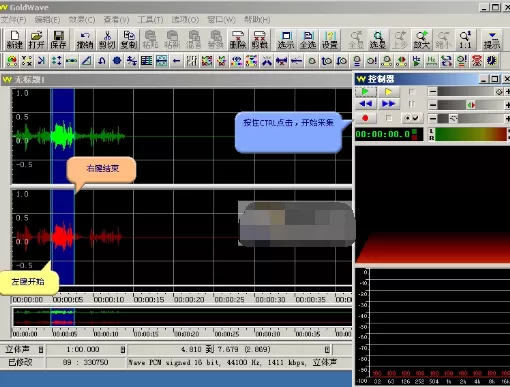Open the 效果(C) menu
The image size is (510, 387).
(82, 20)
